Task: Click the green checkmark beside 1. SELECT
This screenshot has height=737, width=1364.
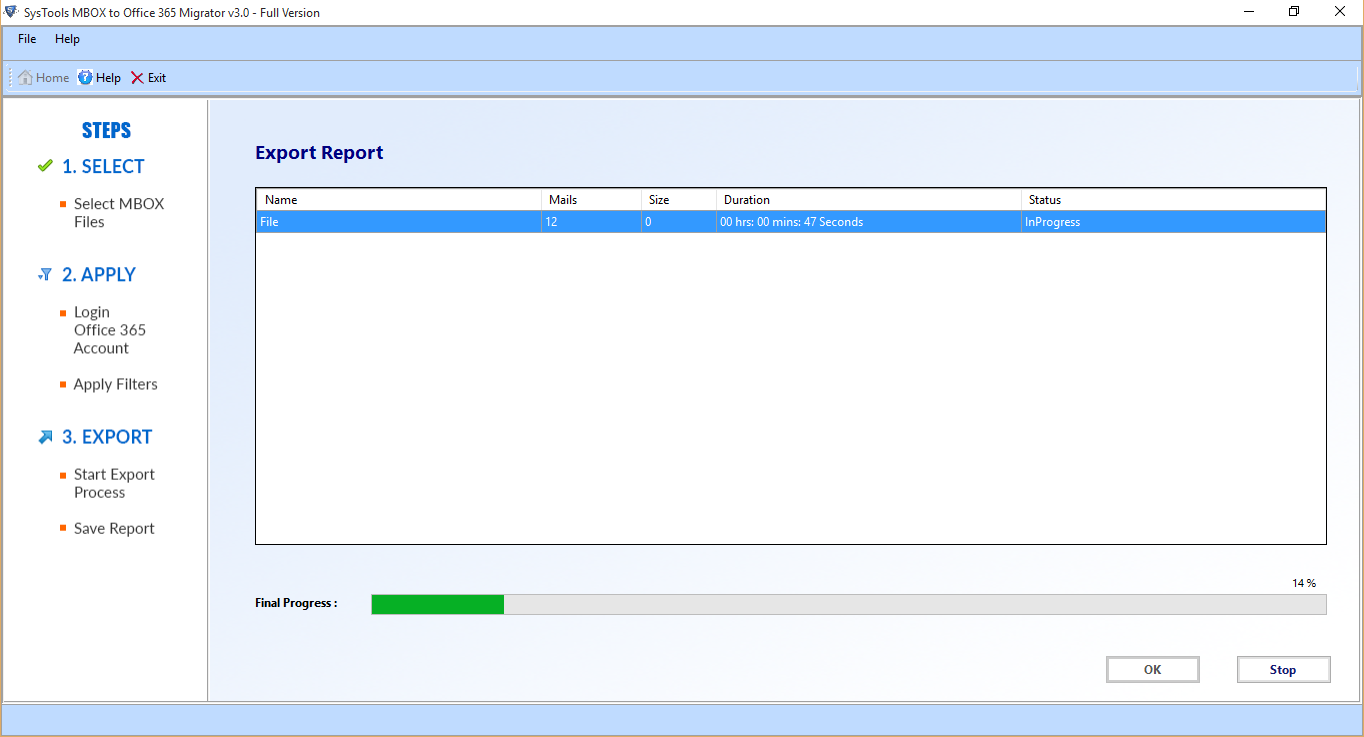Action: tap(45, 166)
